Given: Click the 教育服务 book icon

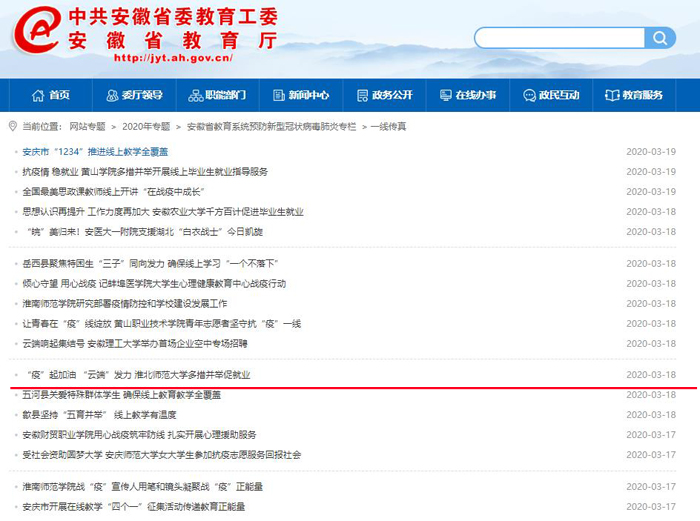Looking at the screenshot, I should 611,95.
